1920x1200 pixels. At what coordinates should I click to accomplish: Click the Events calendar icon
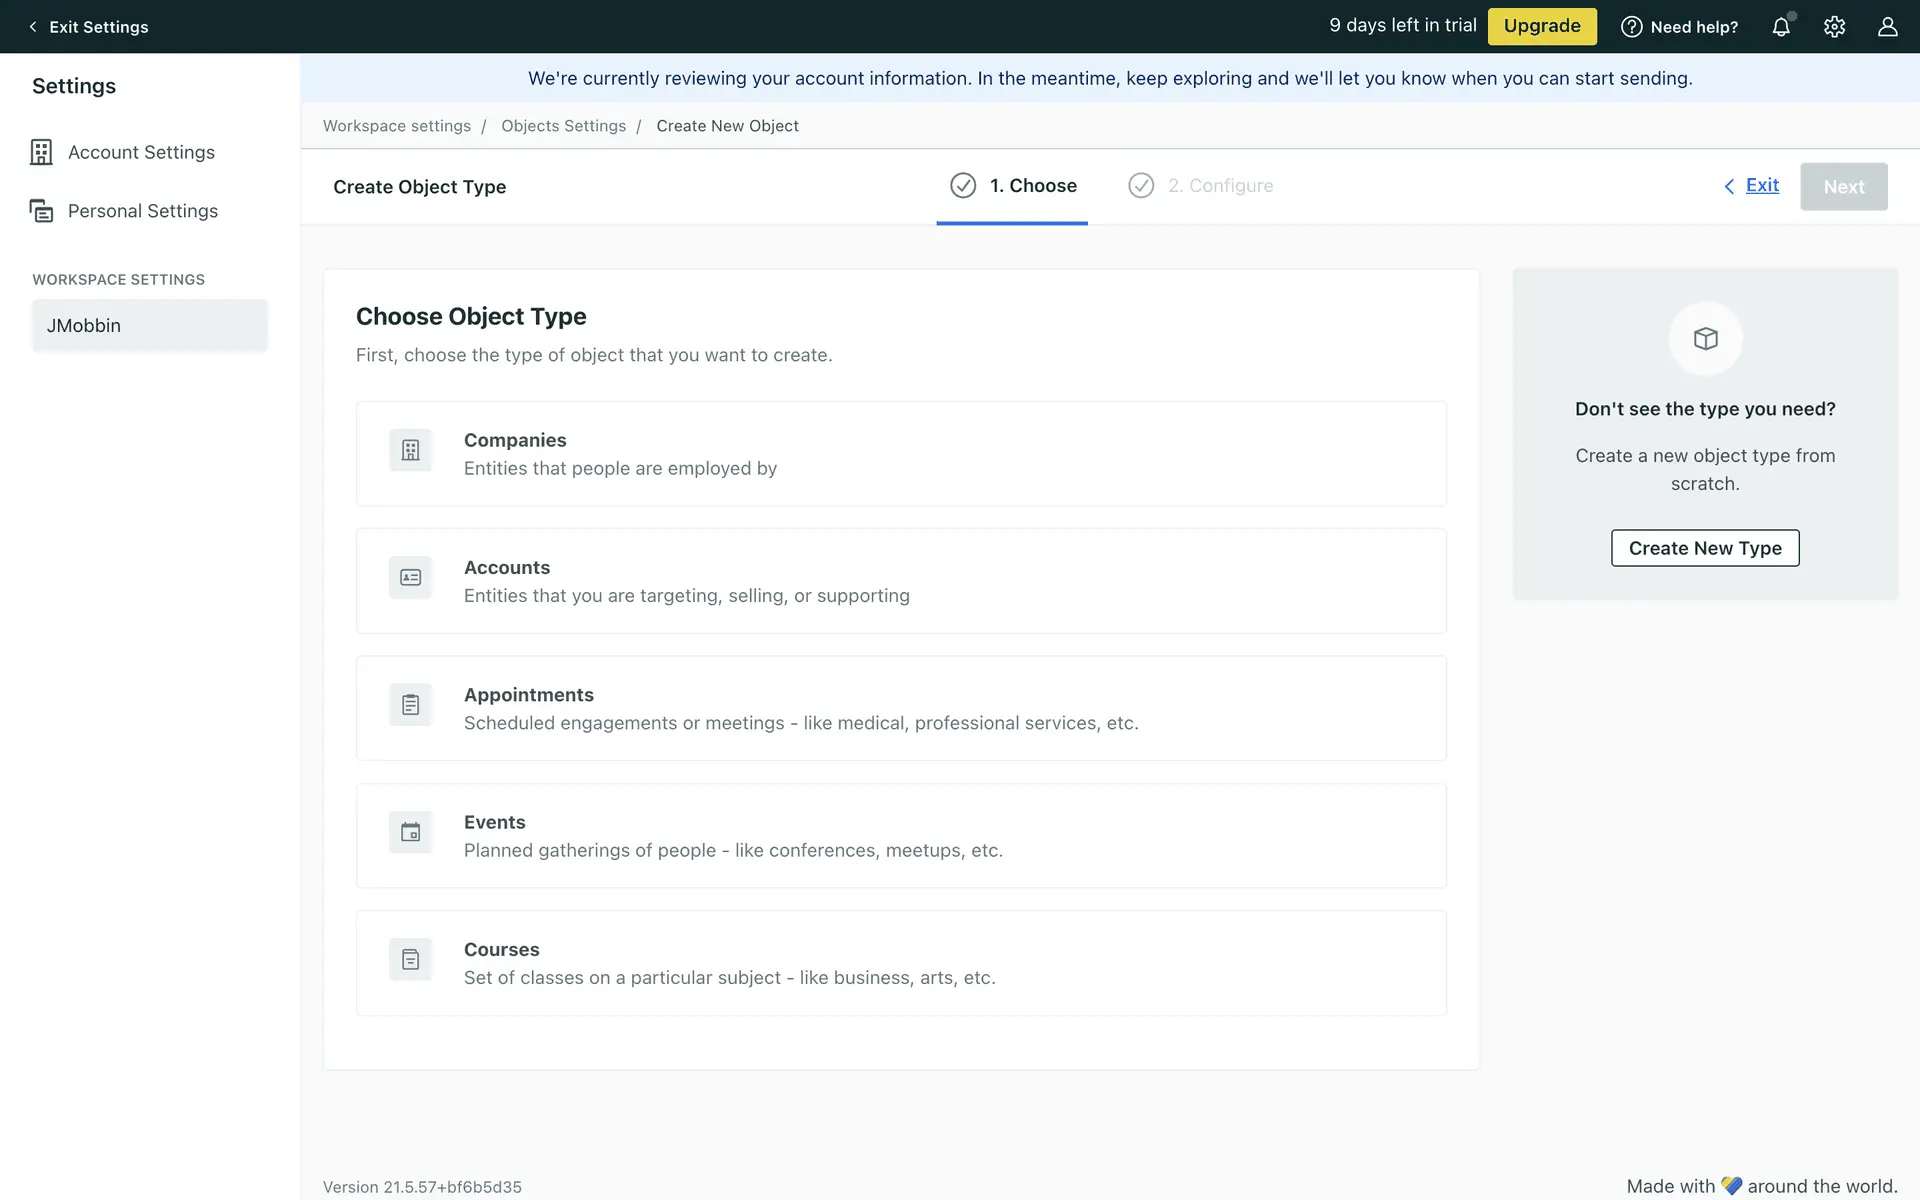(x=410, y=832)
